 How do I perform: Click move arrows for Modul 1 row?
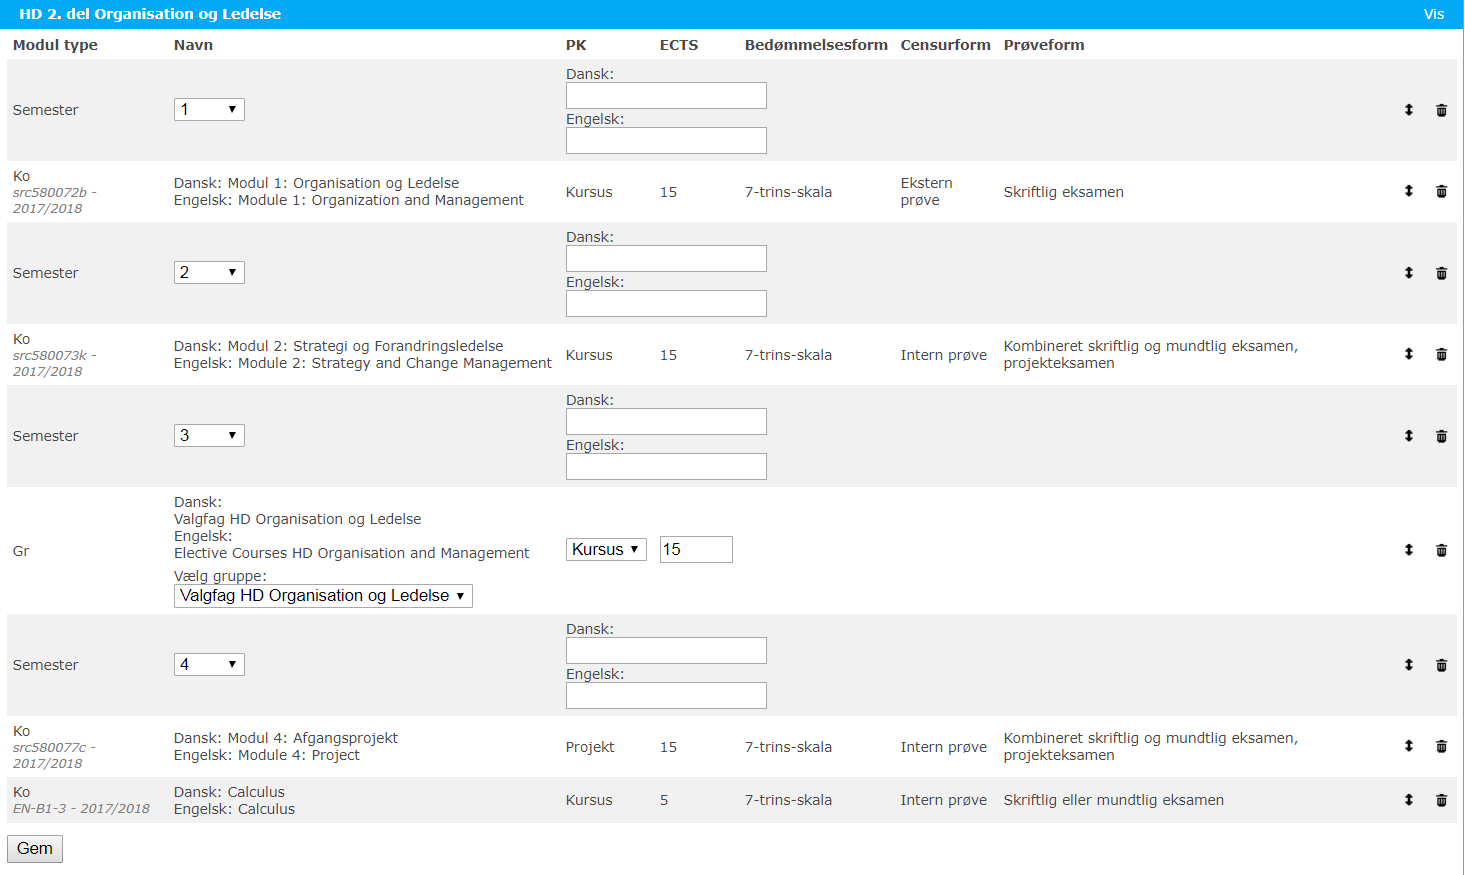click(x=1408, y=191)
